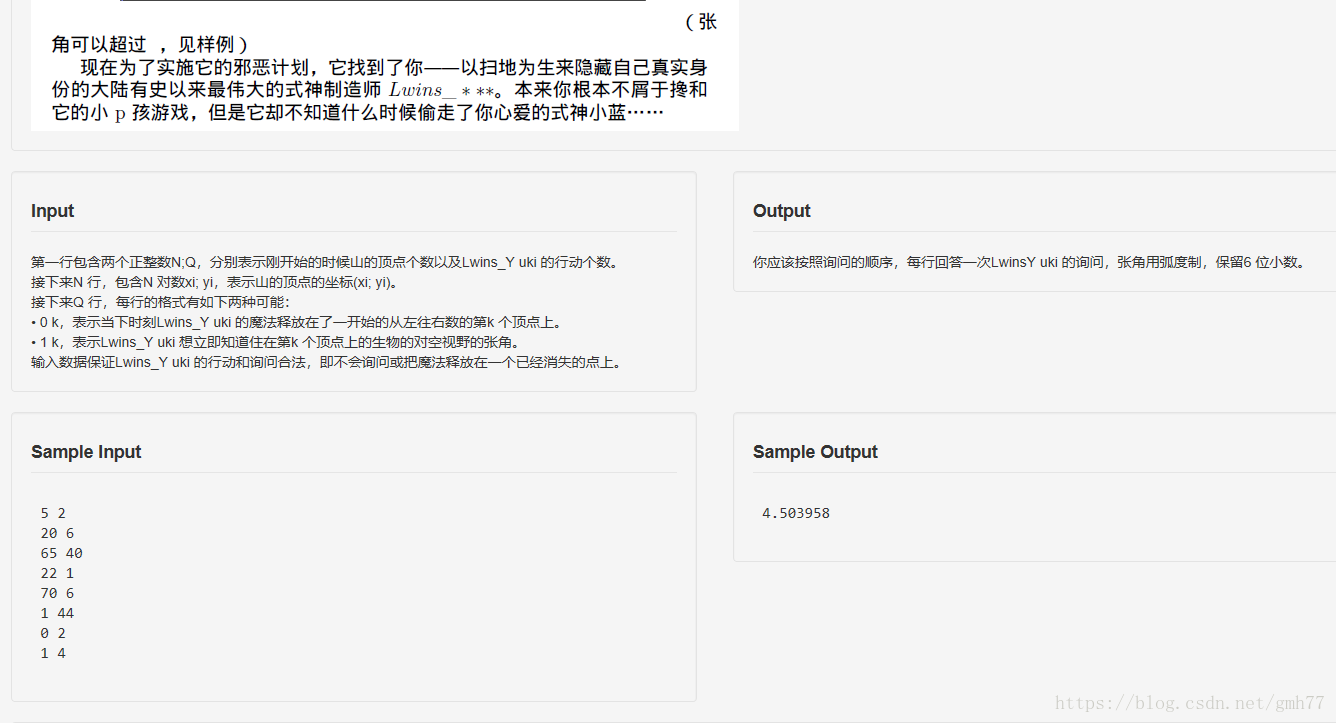Click the bullet line starting '• 0 k'
Image resolution: width=1336 pixels, height=723 pixels.
(x=297, y=322)
